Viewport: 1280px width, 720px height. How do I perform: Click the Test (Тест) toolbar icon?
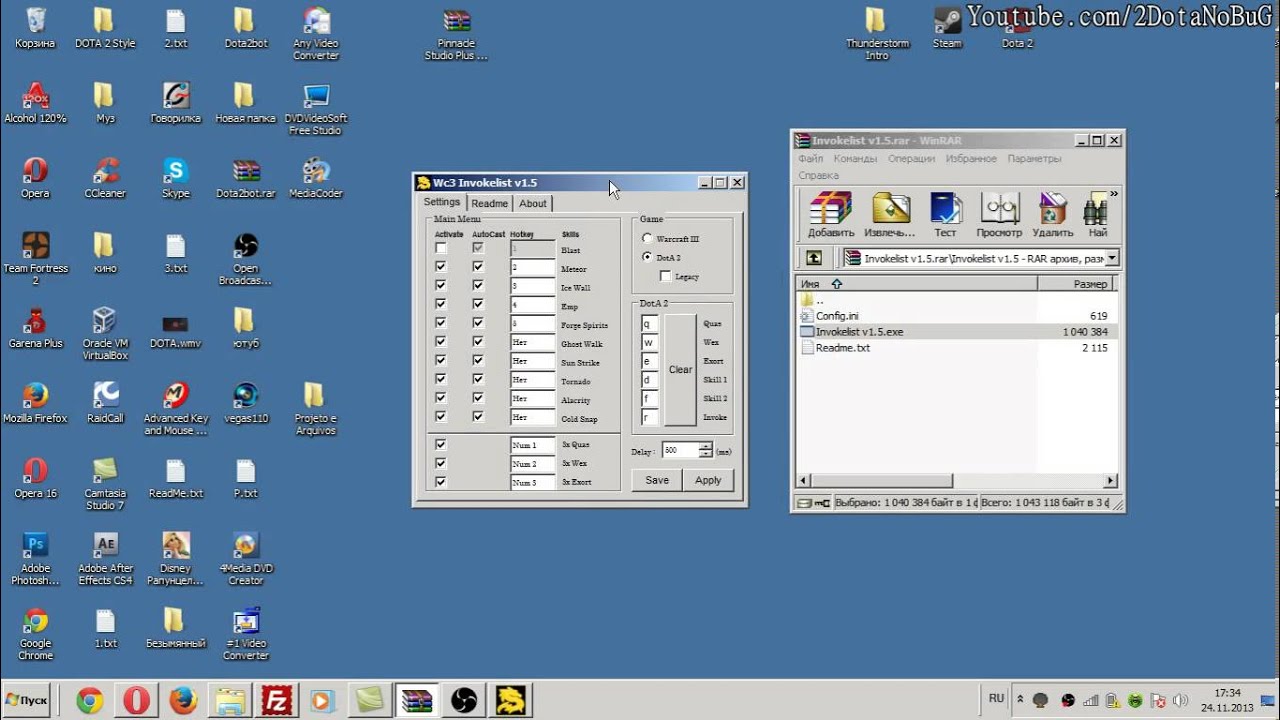coord(945,215)
